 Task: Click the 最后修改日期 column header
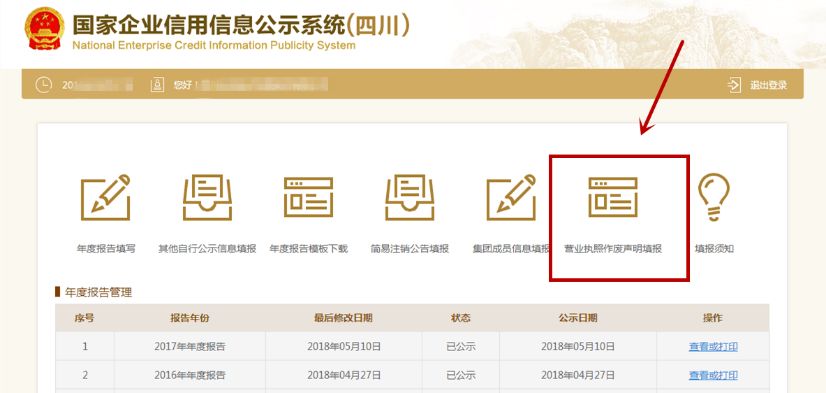(343, 318)
